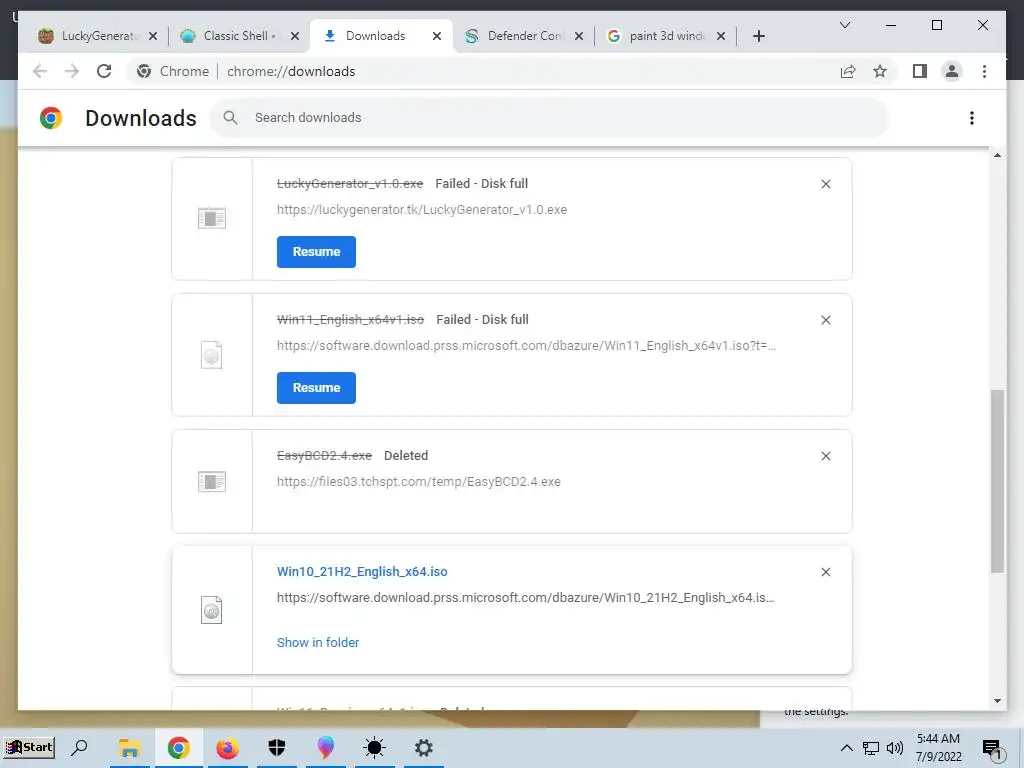Click the page scrollbar thumb
The width and height of the screenshot is (1024, 768).
tap(997, 481)
